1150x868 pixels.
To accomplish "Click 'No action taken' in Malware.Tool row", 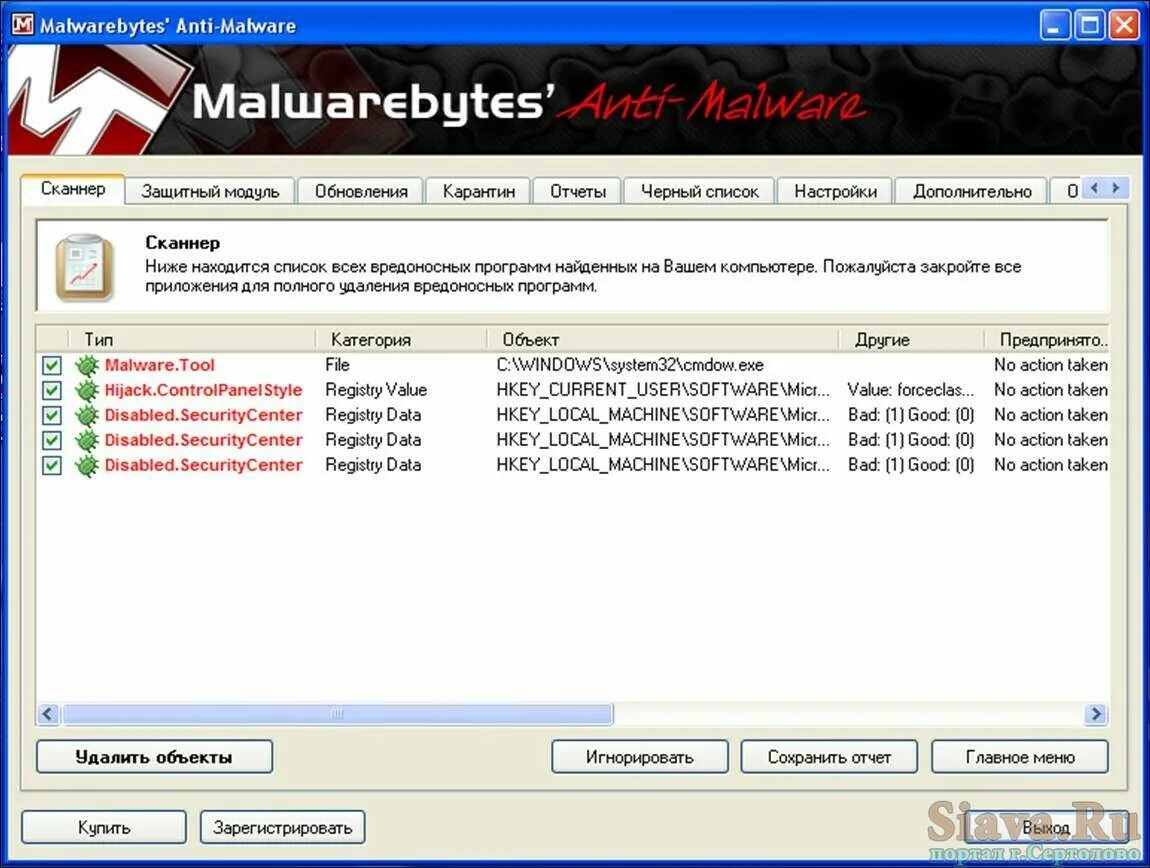I will [1051, 365].
